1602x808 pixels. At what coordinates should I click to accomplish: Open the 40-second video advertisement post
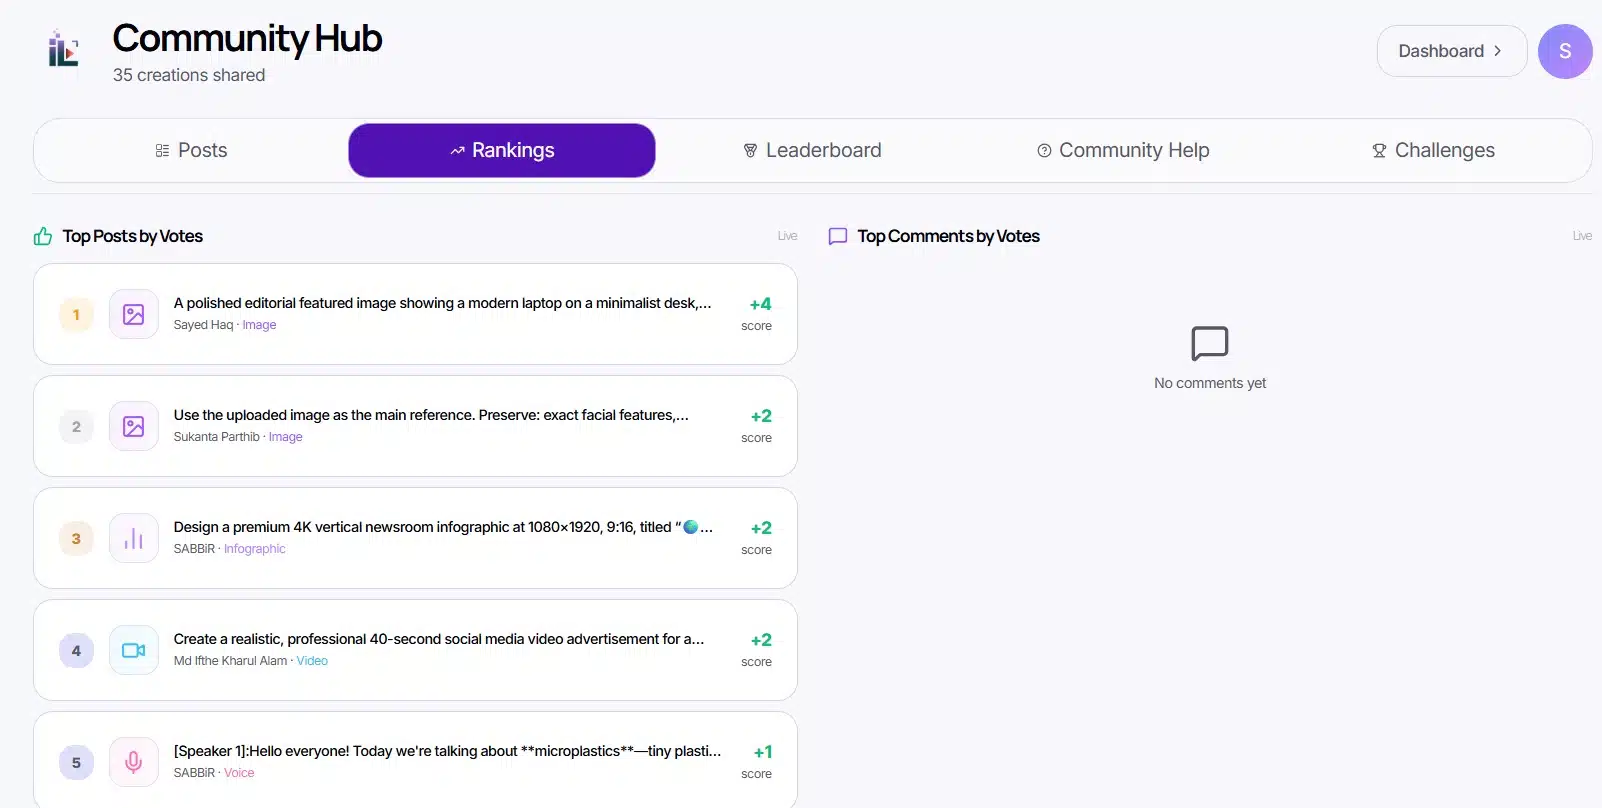pos(415,650)
